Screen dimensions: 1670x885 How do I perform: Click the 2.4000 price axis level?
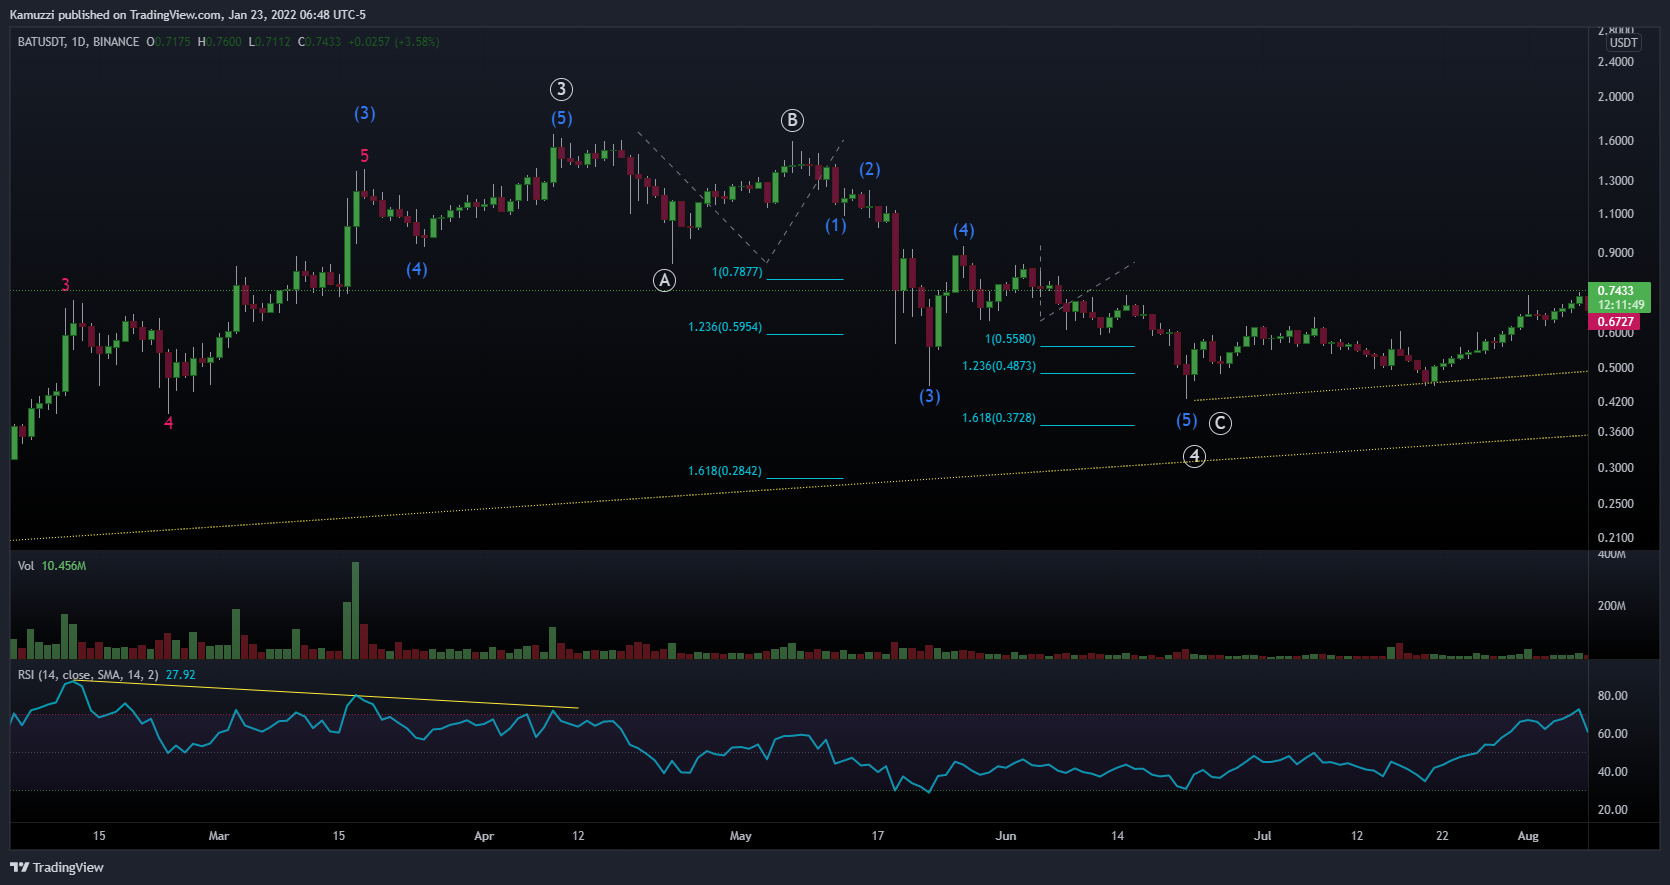(1616, 62)
